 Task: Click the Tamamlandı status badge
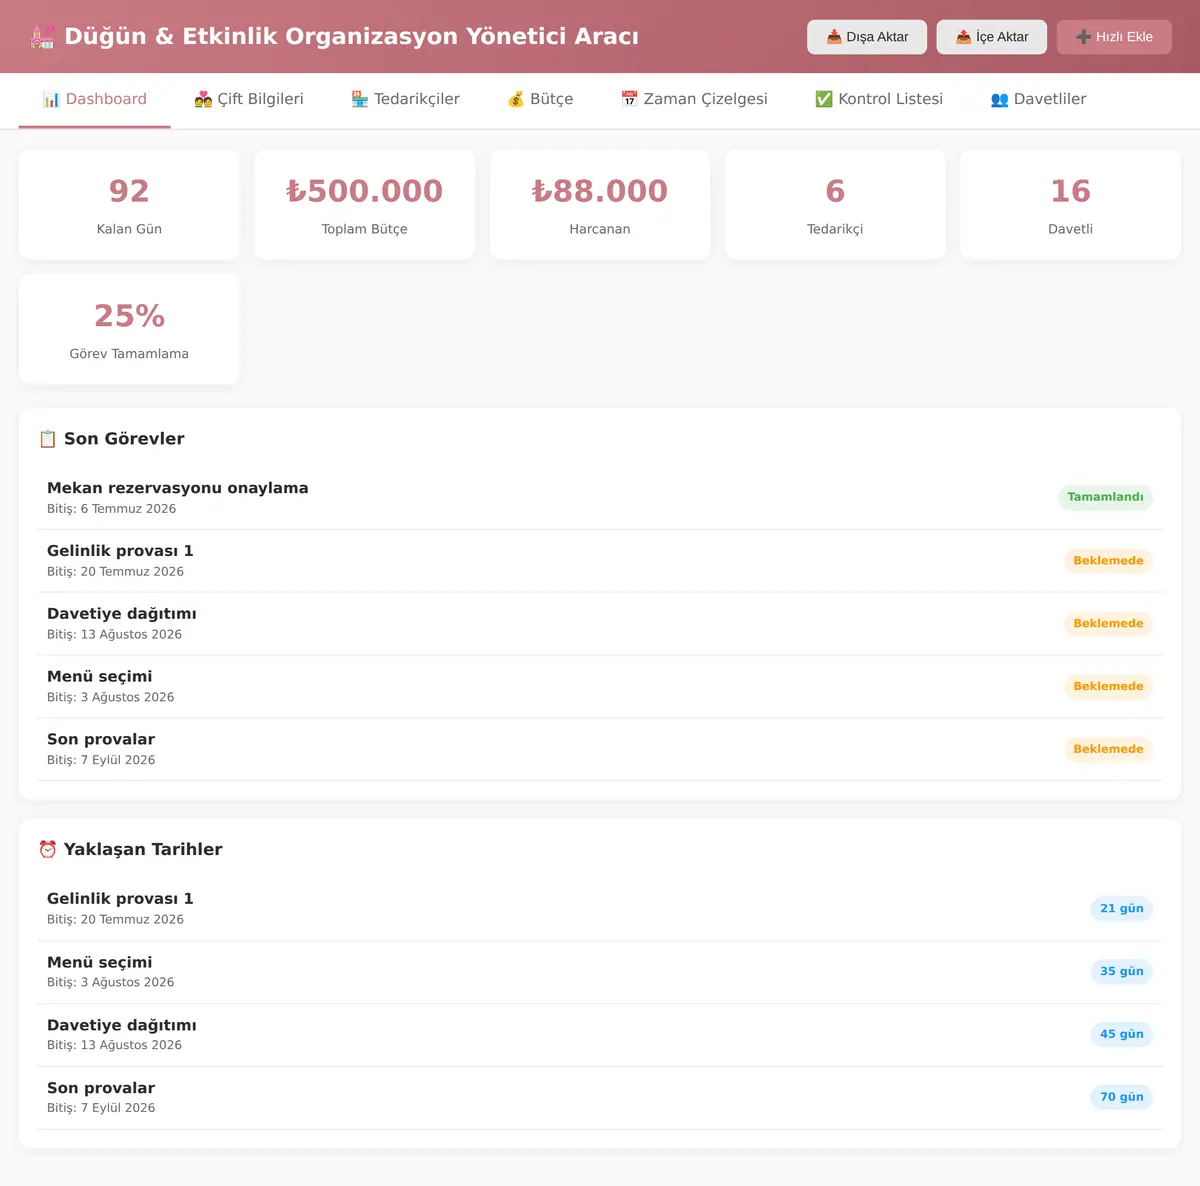(1105, 497)
